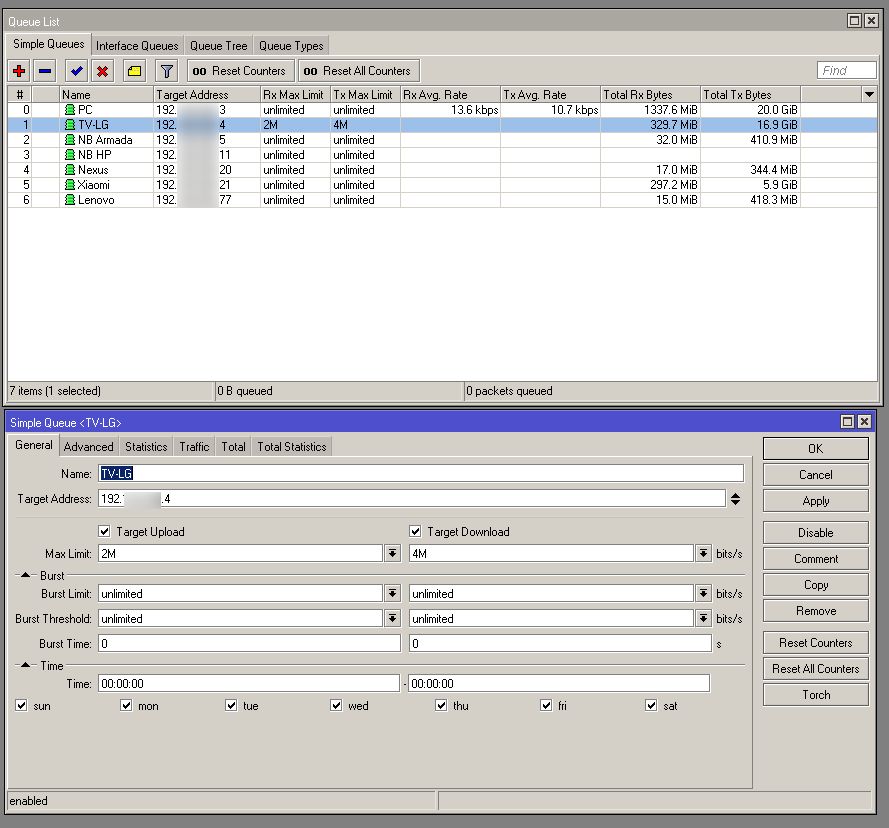Click the blue minus remove queue icon
Image resolution: width=889 pixels, height=828 pixels.
pyautogui.click(x=45, y=71)
